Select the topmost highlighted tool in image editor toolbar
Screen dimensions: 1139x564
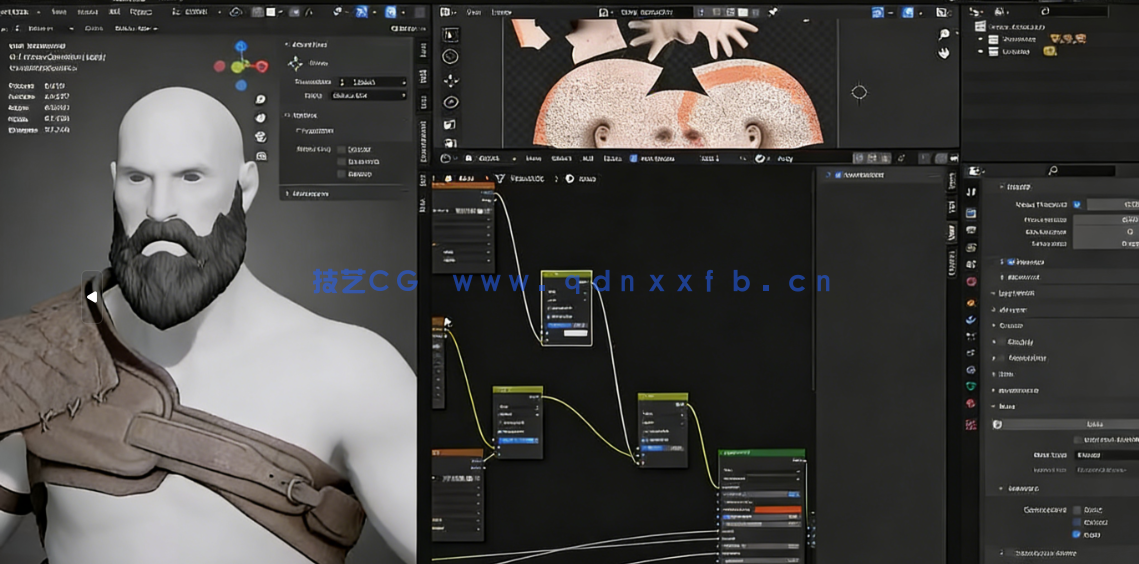(x=450, y=35)
